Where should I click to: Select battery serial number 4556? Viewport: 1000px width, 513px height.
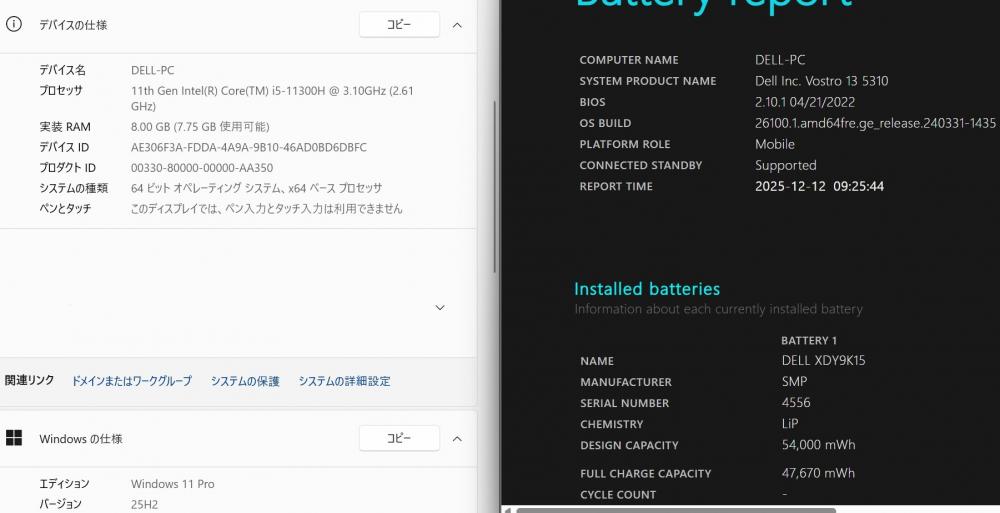(x=796, y=403)
